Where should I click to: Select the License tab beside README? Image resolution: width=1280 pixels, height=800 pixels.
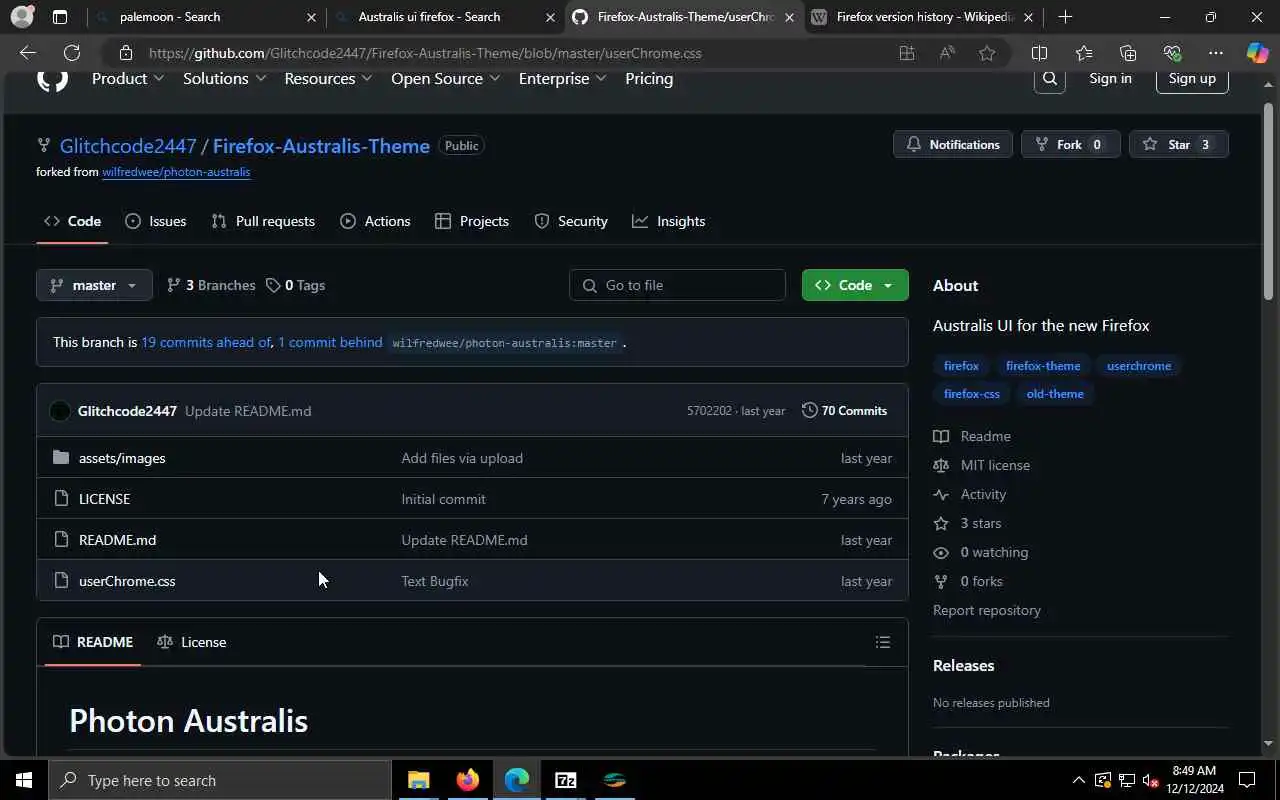click(x=192, y=642)
